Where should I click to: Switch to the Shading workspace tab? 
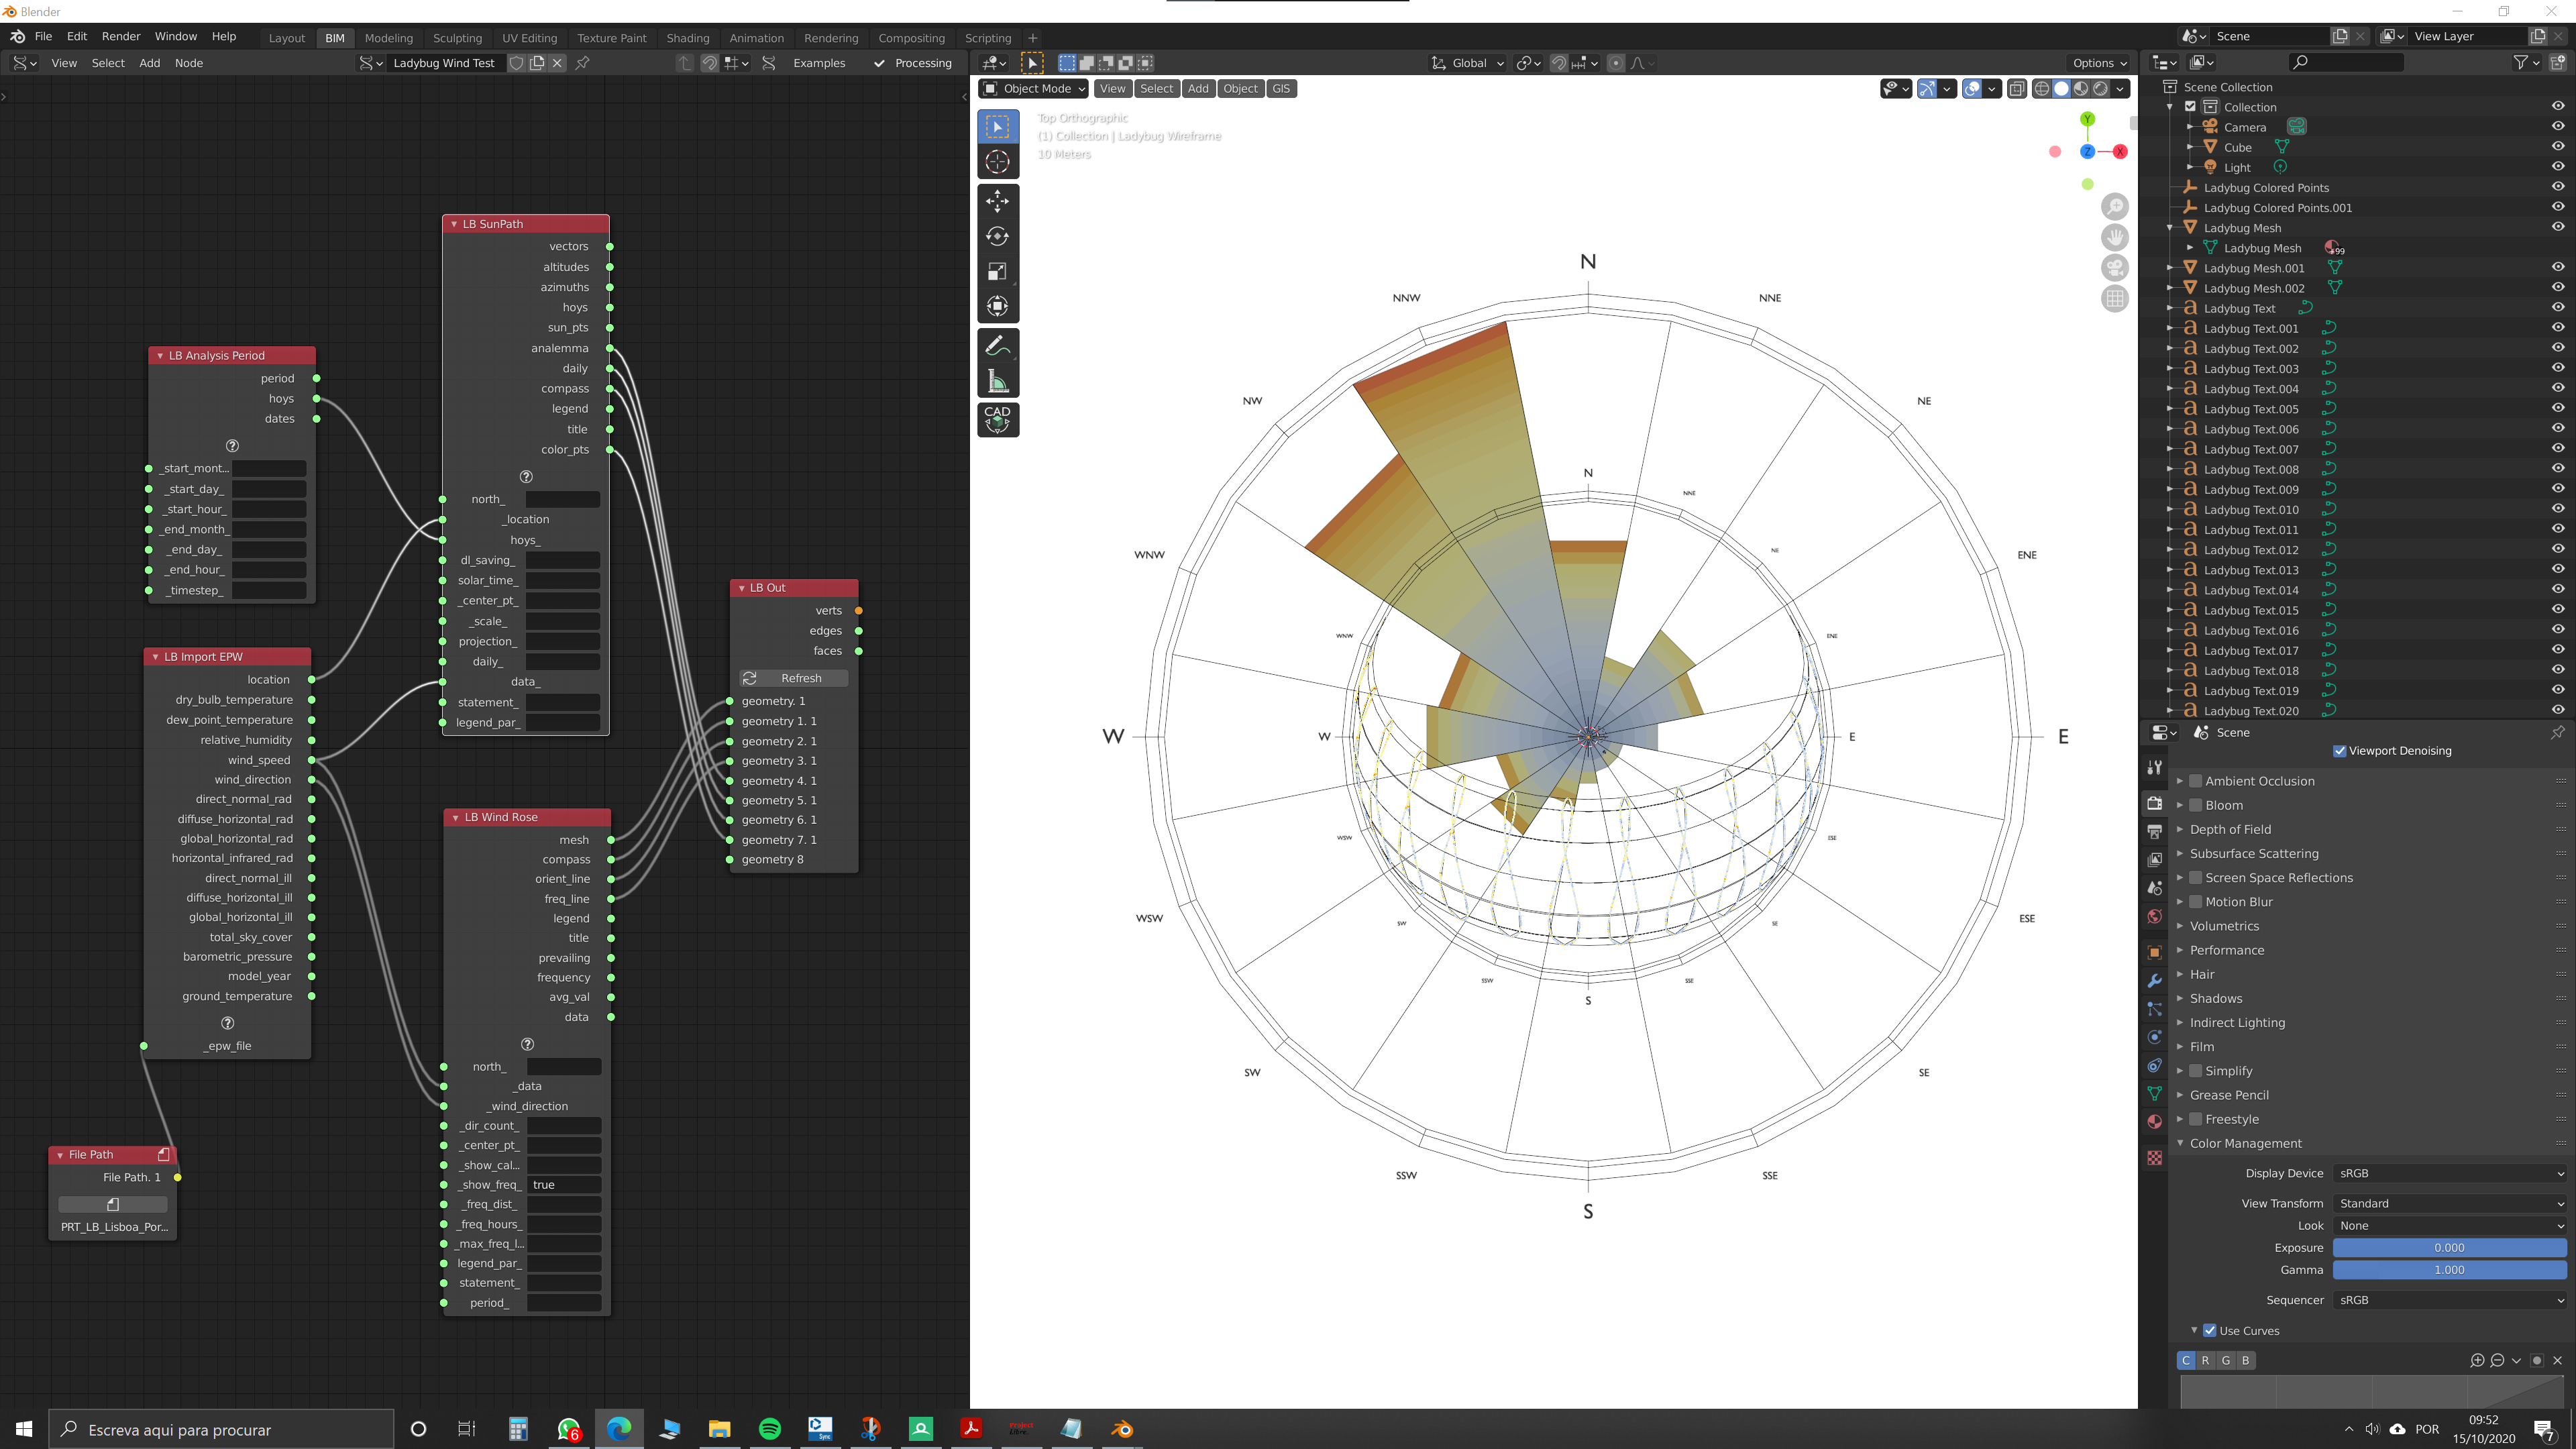(688, 38)
